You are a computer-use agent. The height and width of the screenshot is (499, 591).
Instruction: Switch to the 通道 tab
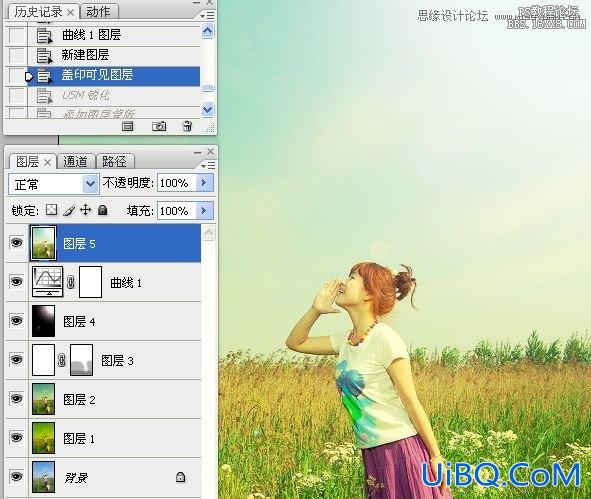point(76,161)
